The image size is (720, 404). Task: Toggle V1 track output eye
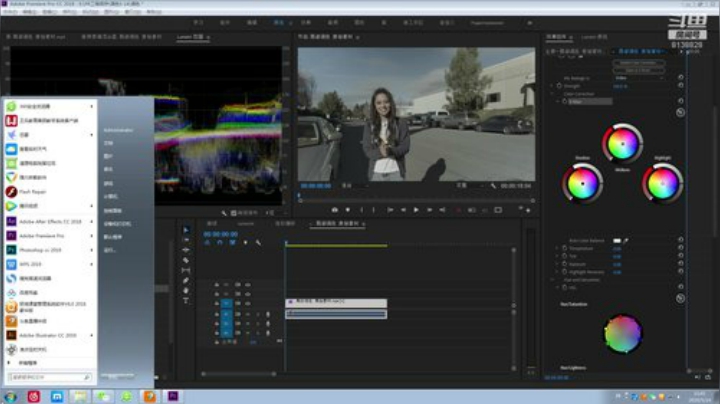248,303
